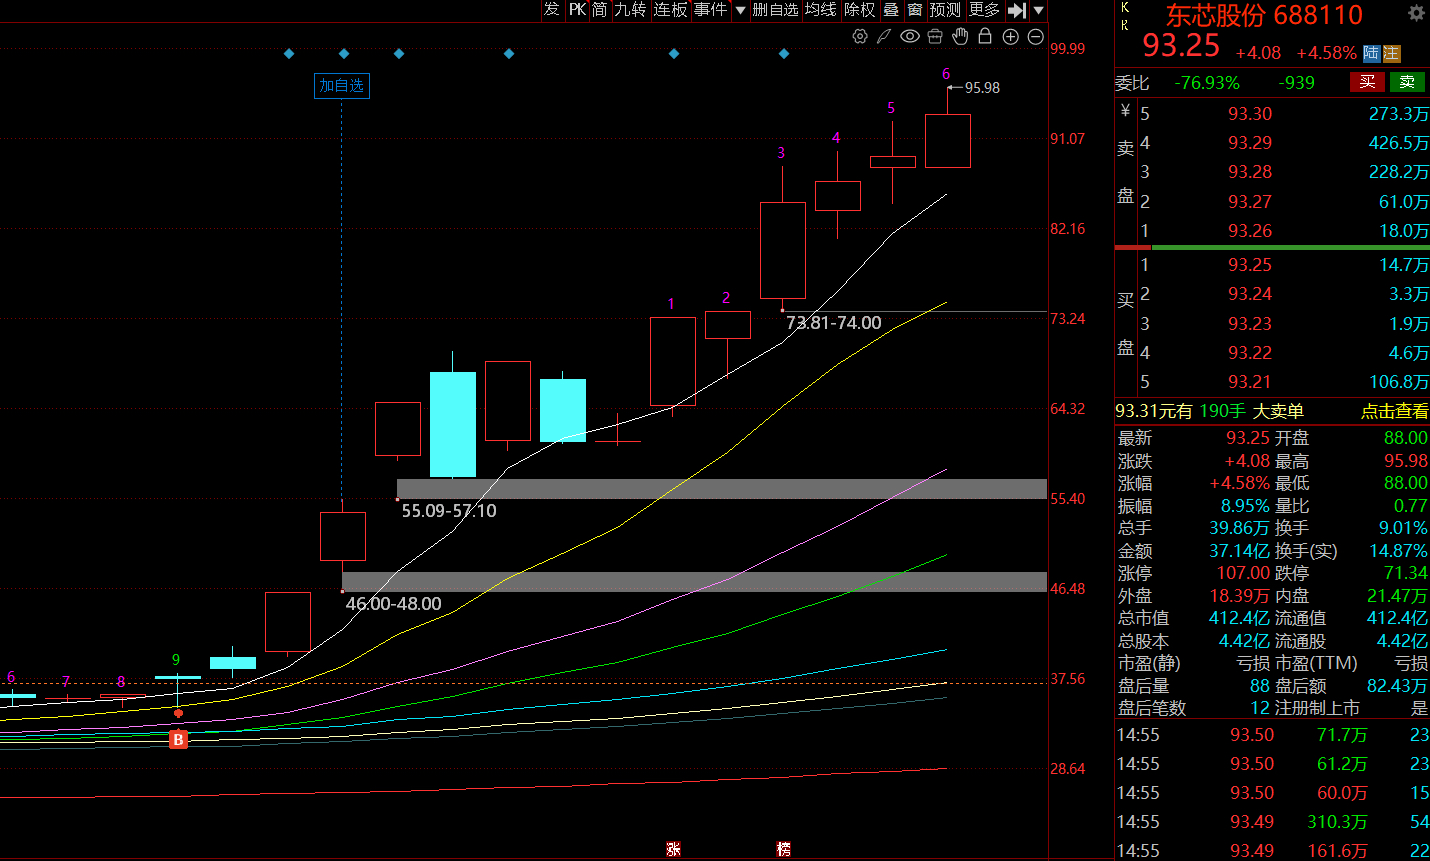Click the 总市值 412.4亿 value

[x=1239, y=618]
